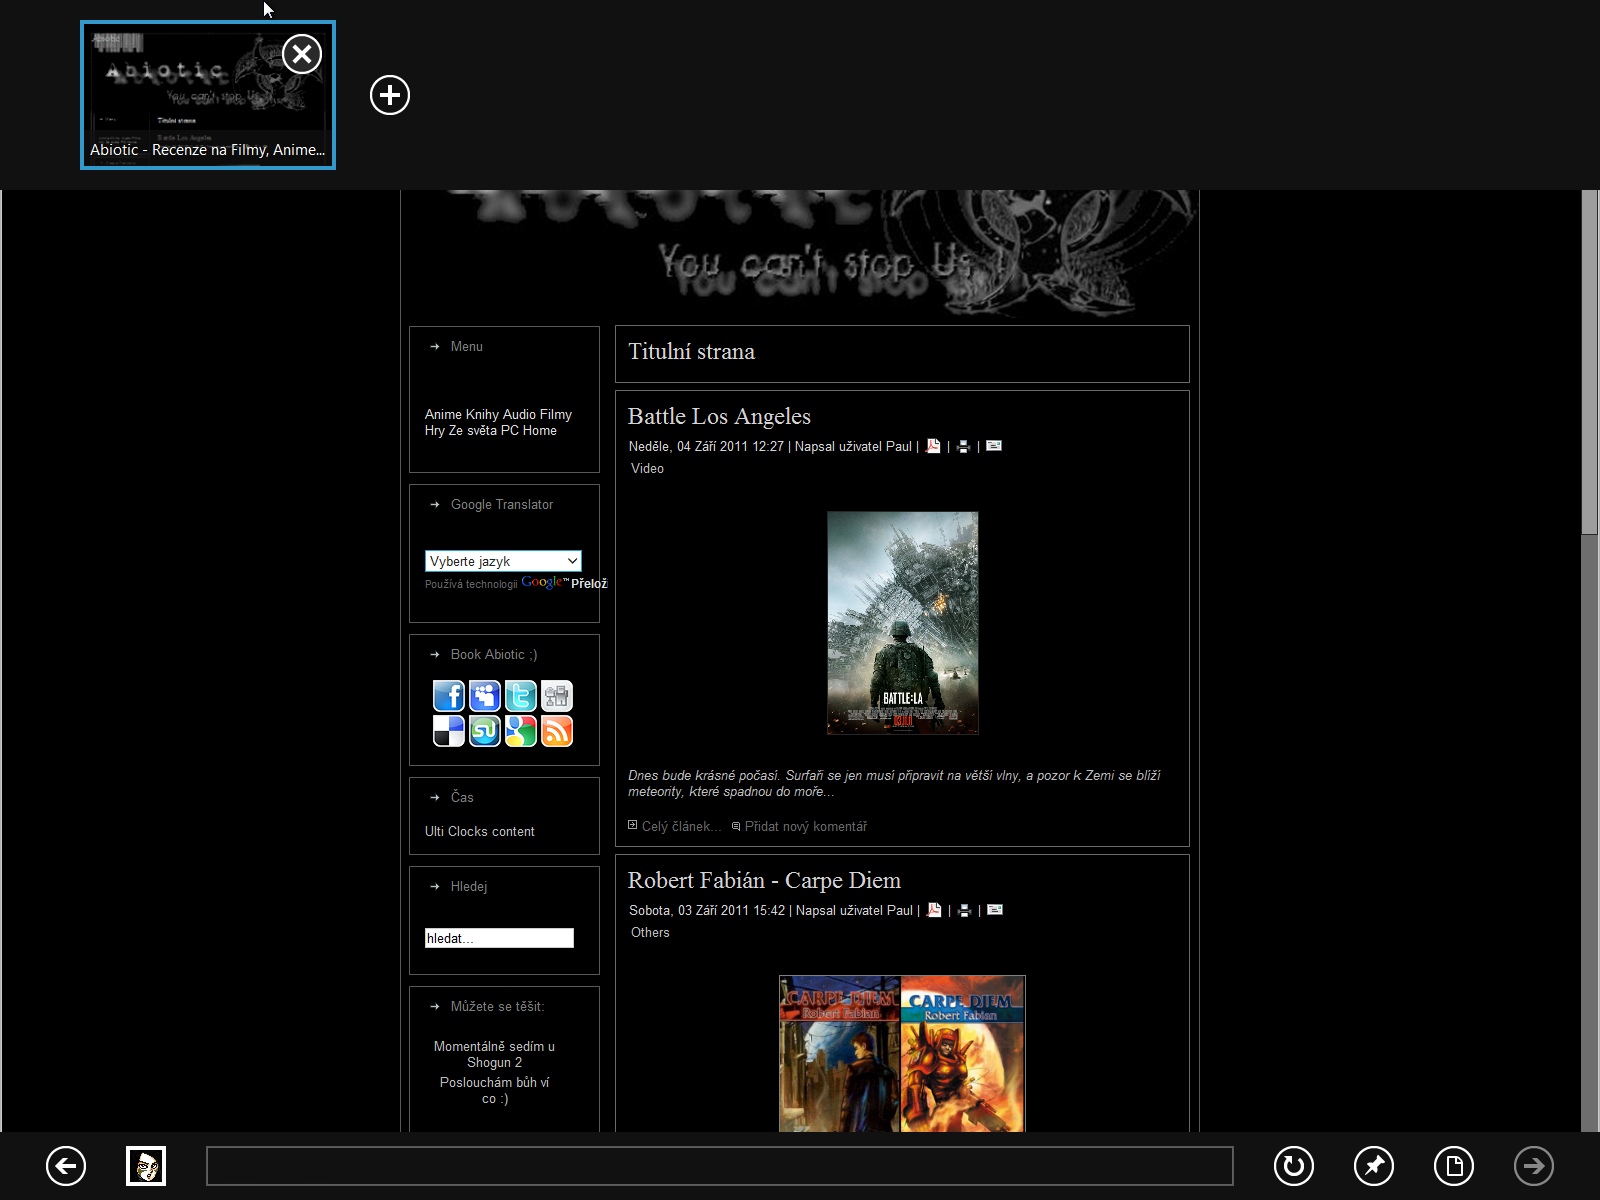Open the Filmy menu link
This screenshot has width=1600, height=1200.
pyautogui.click(x=556, y=414)
